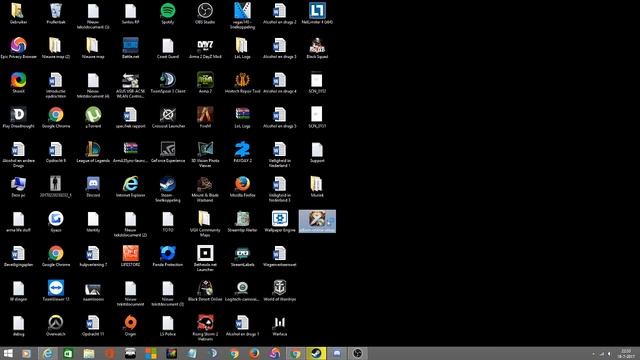Select the Origin desktop icon

point(131,322)
